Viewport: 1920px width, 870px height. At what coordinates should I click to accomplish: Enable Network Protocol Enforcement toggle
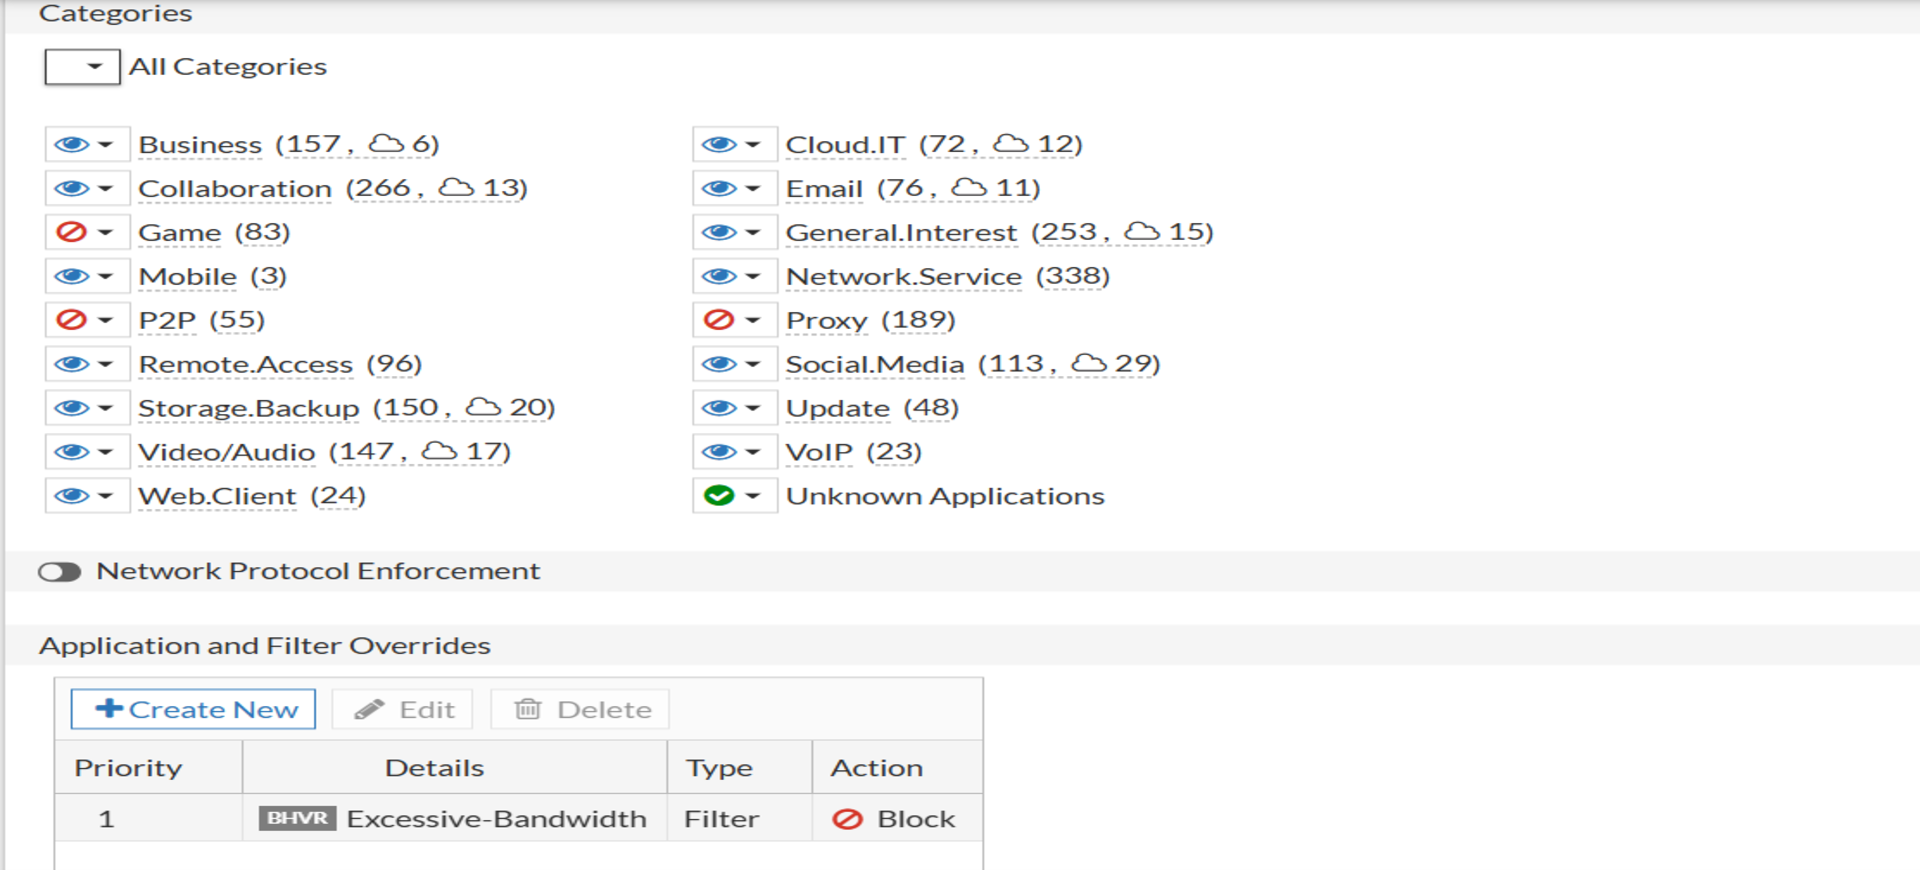tap(60, 572)
